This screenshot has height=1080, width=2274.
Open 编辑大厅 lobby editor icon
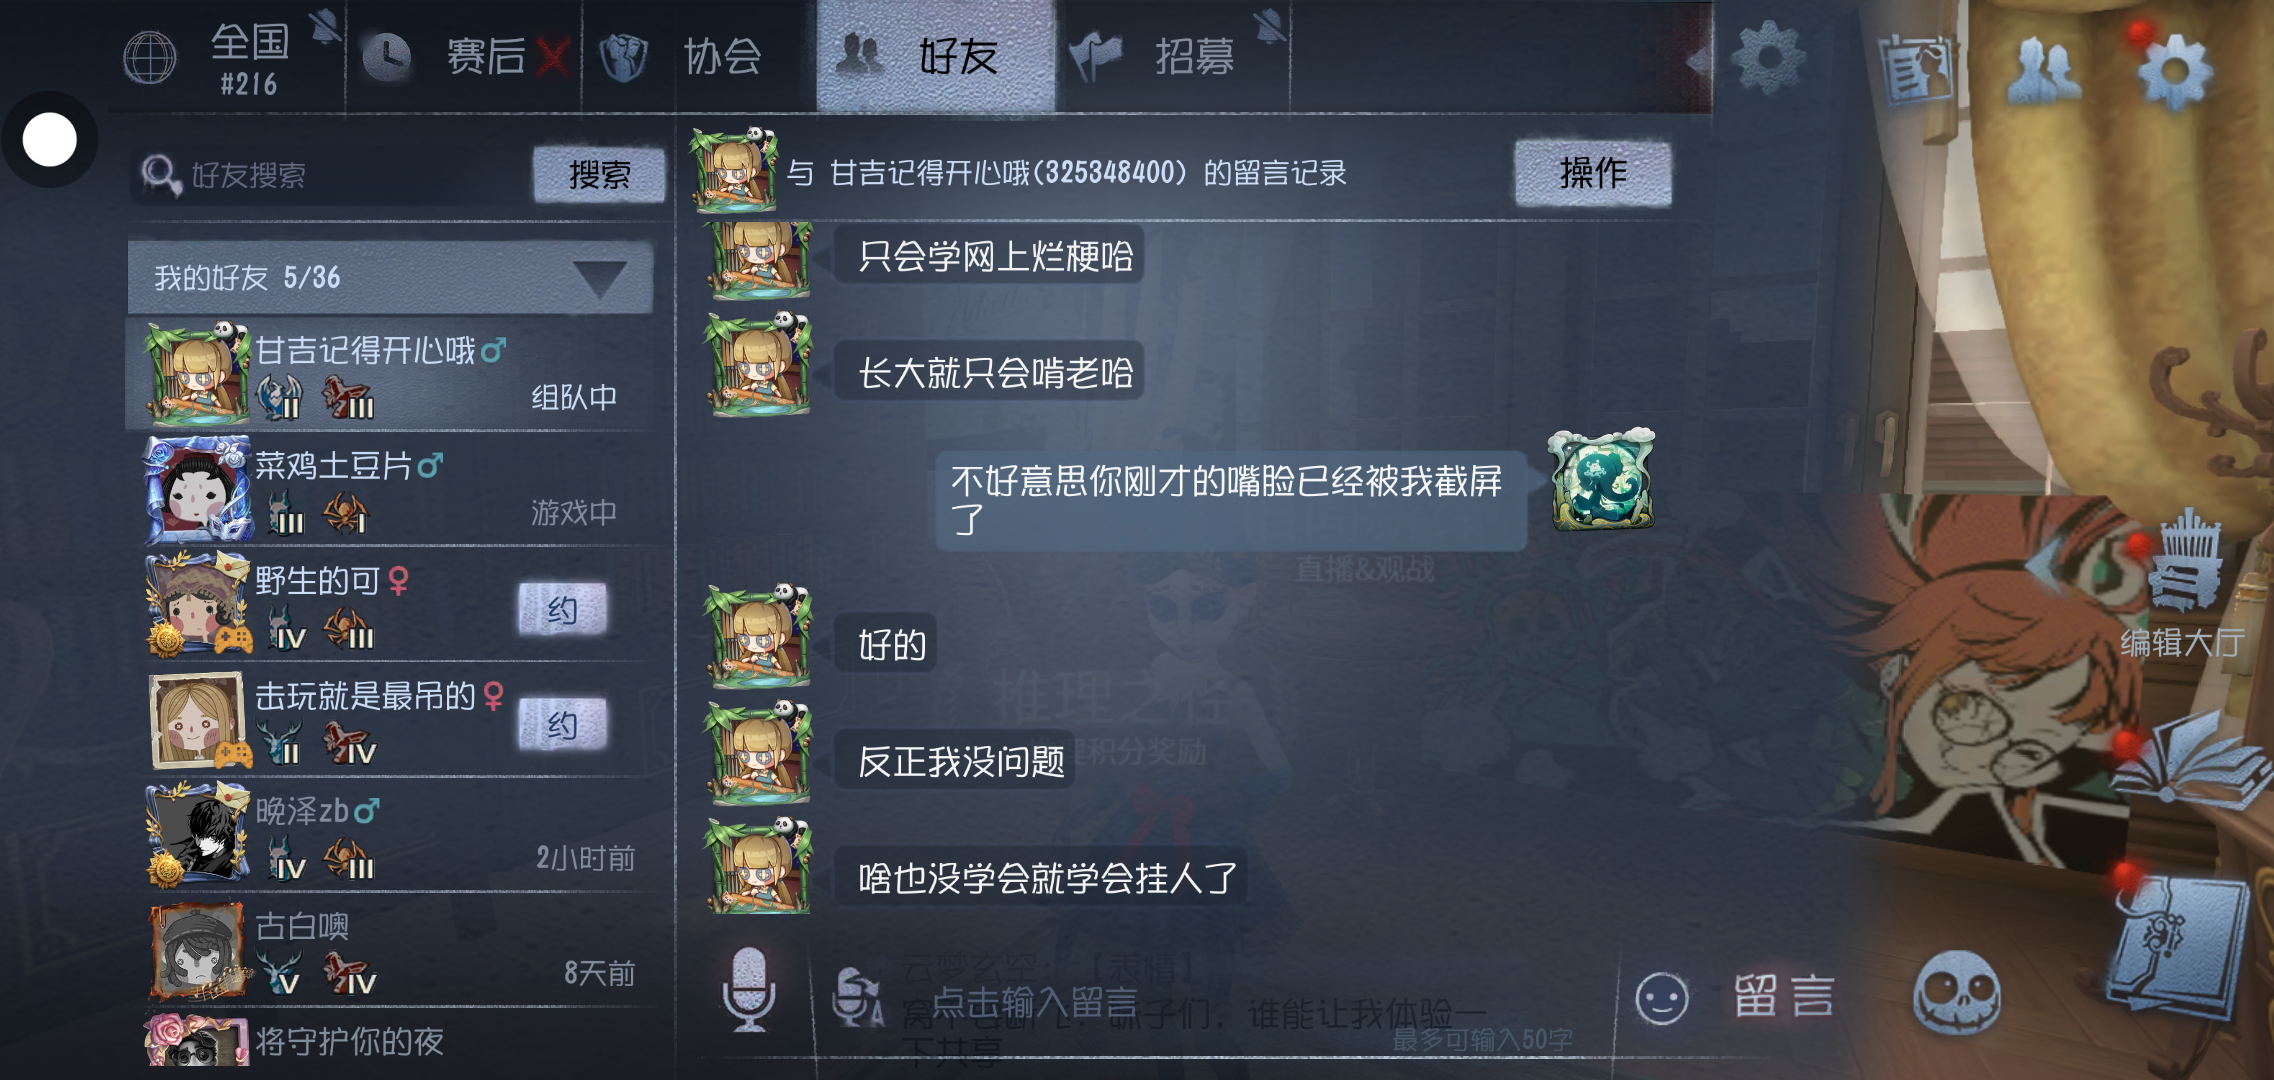2183,588
